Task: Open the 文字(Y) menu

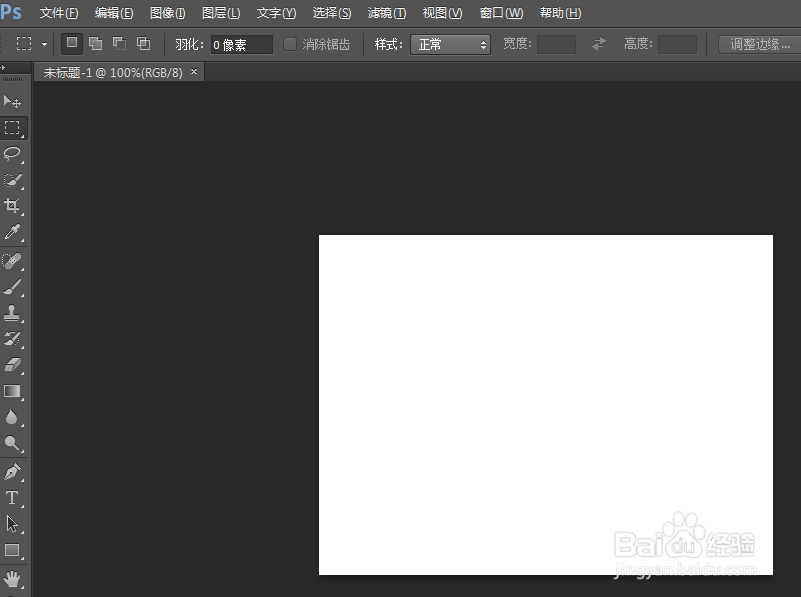Action: (x=276, y=13)
